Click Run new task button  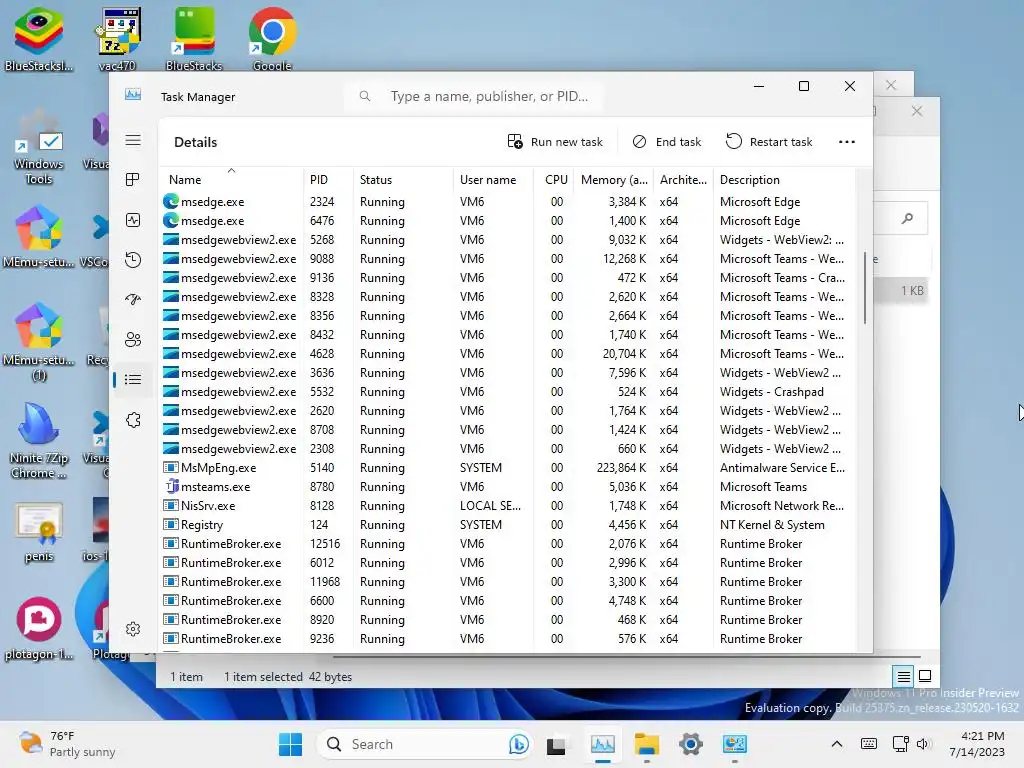point(555,142)
